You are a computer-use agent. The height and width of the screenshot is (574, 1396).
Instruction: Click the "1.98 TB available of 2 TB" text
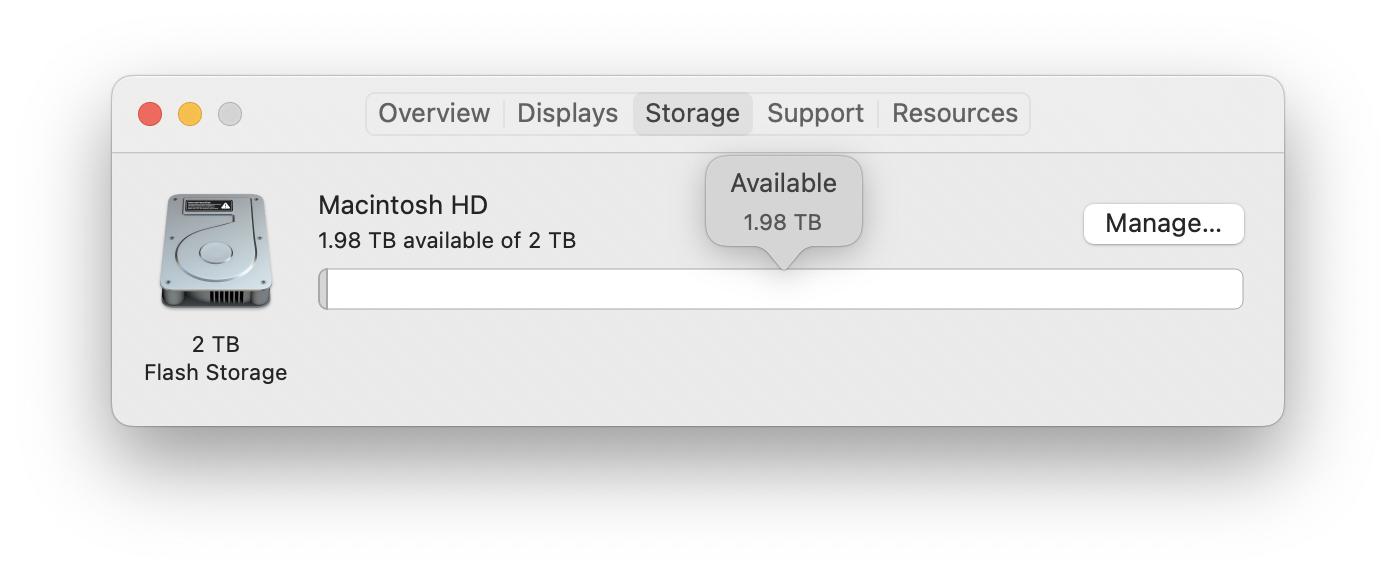[447, 241]
